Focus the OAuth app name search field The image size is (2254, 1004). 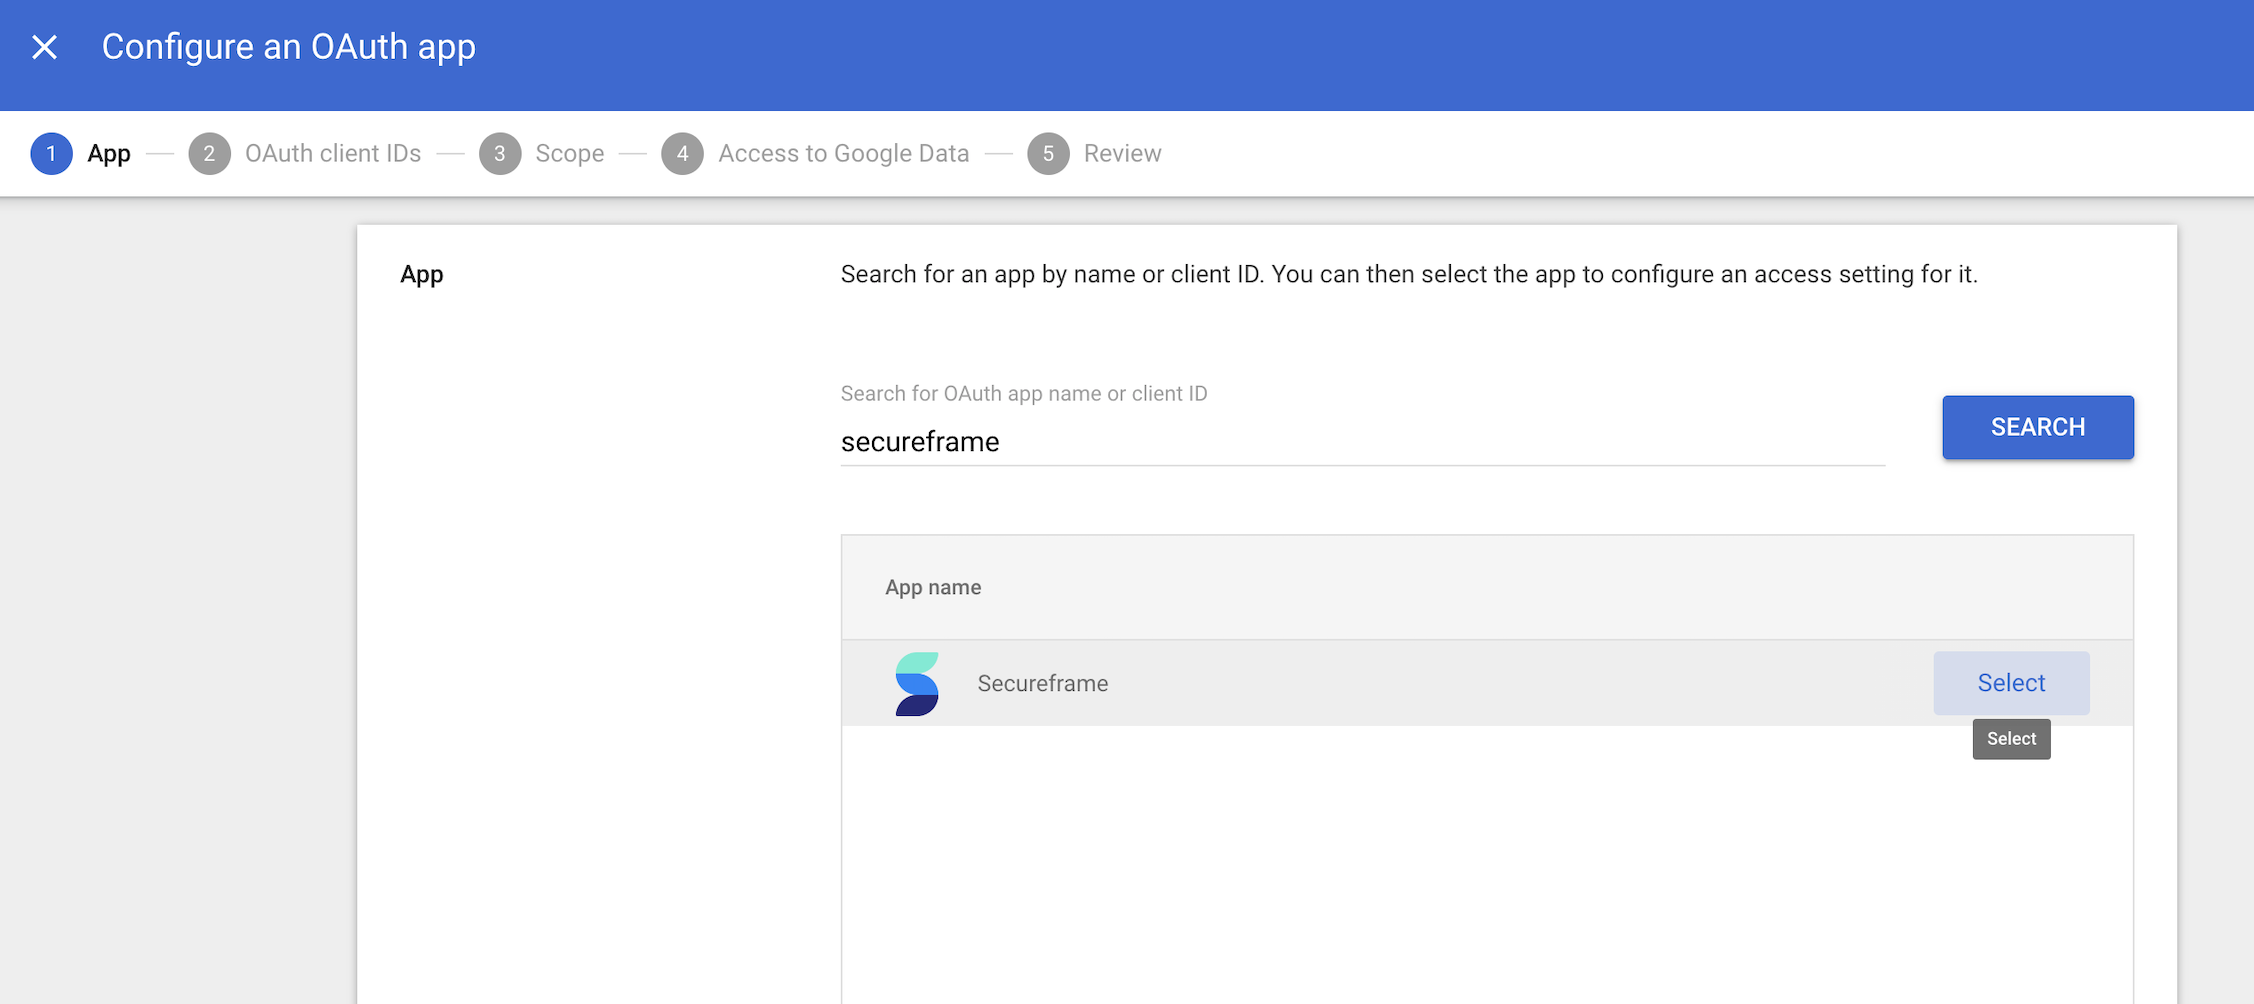click(x=1362, y=442)
